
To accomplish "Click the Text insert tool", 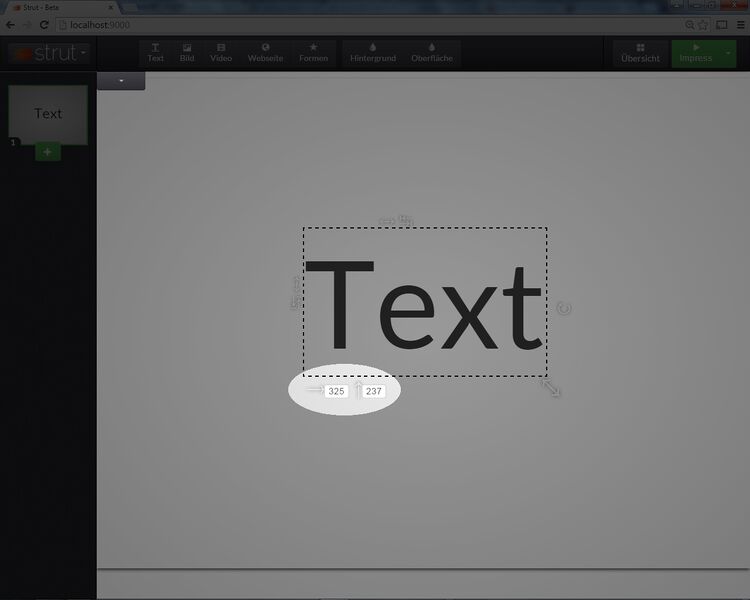I will [155, 52].
